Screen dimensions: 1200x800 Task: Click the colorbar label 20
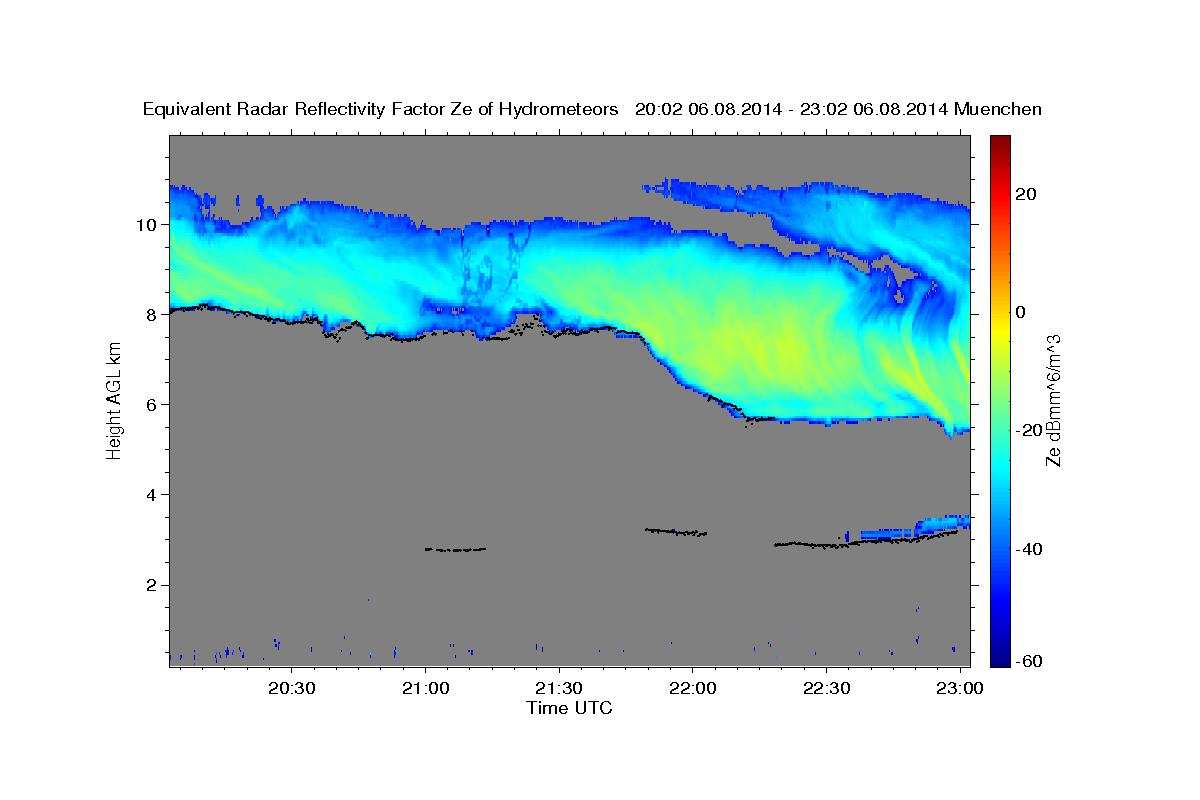[1027, 194]
